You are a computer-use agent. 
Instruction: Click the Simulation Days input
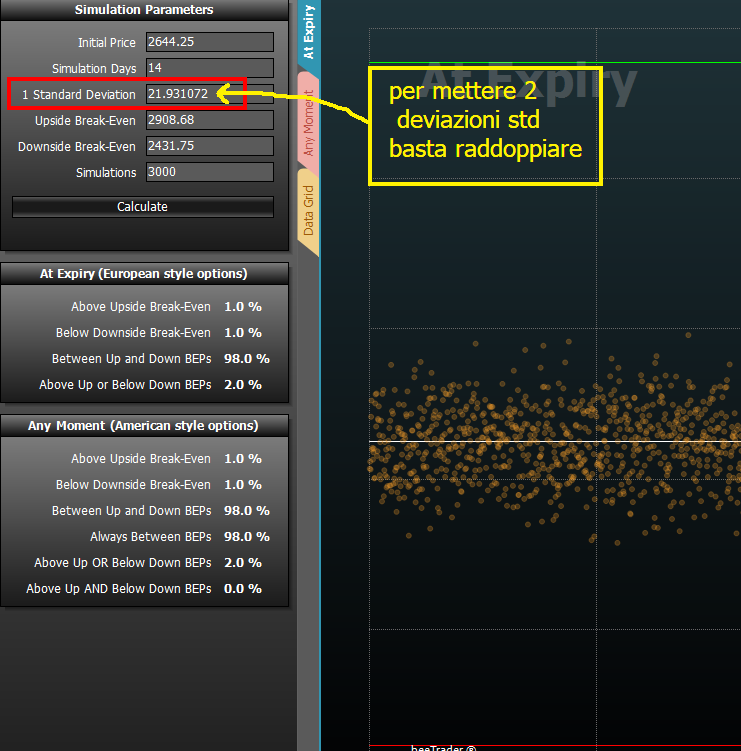tap(210, 68)
